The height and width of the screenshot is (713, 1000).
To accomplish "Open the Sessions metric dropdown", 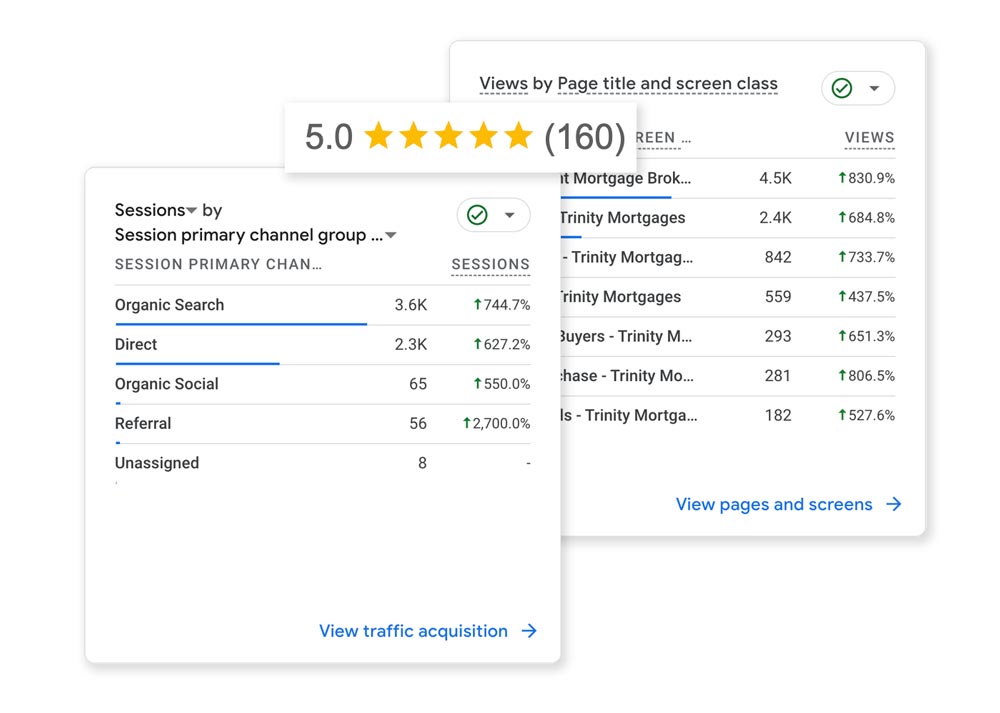I will (x=191, y=211).
